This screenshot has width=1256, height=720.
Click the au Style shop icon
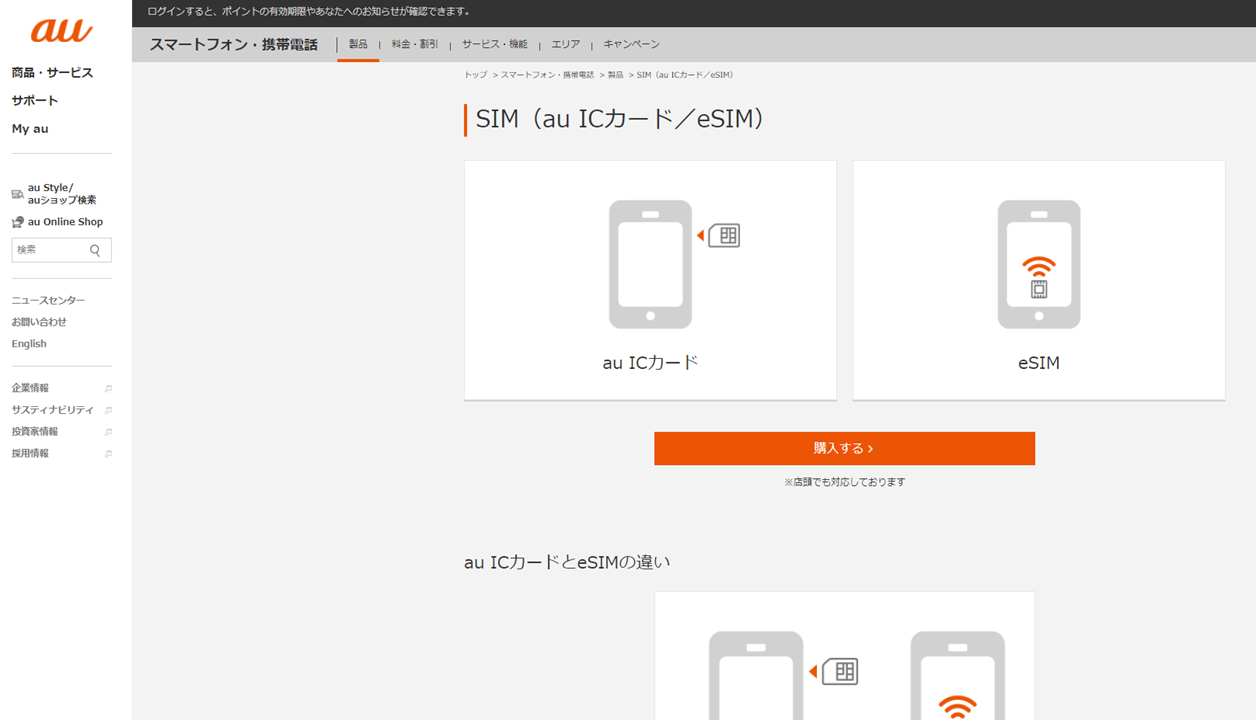coord(18,194)
